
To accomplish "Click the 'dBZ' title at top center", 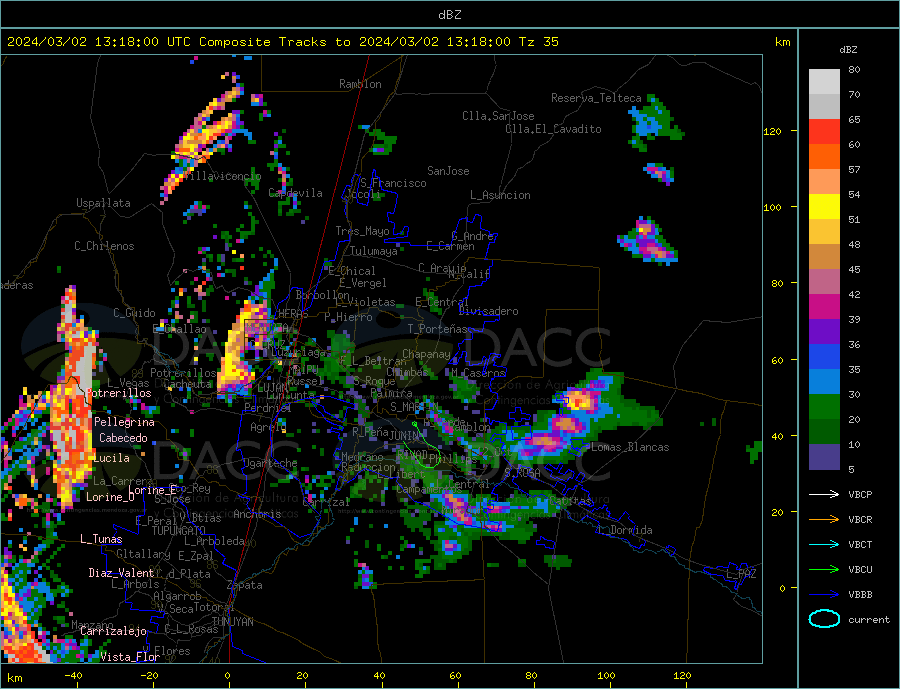I will point(449,15).
